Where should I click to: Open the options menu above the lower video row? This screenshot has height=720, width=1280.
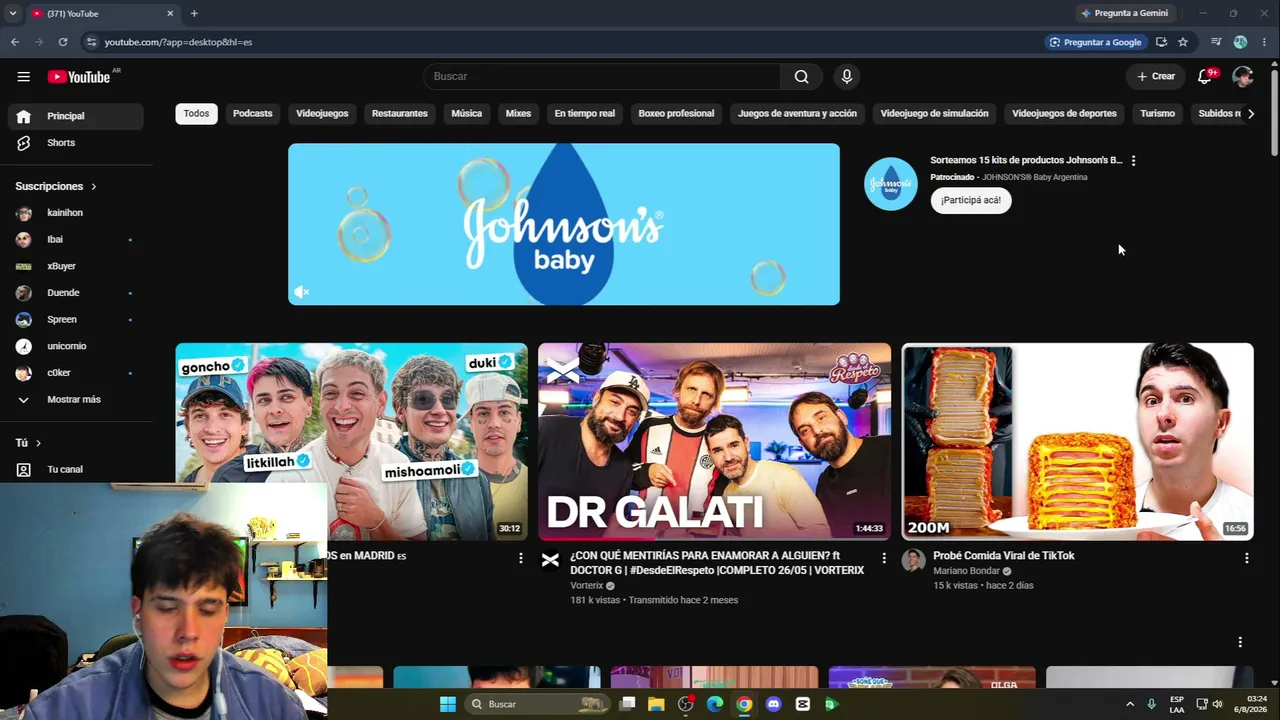tap(1240, 642)
